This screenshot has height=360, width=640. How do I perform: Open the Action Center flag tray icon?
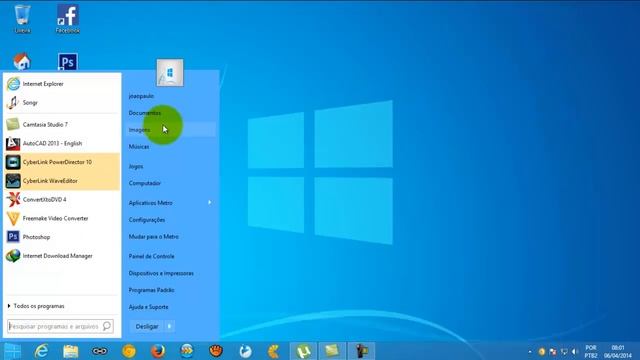point(553,351)
